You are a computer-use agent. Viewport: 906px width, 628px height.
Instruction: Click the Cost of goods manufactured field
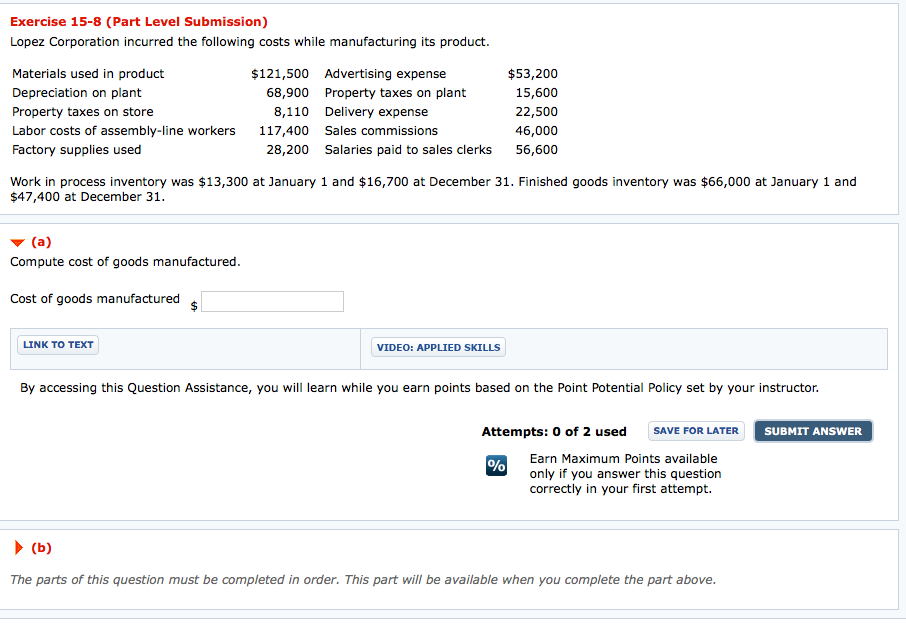[272, 301]
